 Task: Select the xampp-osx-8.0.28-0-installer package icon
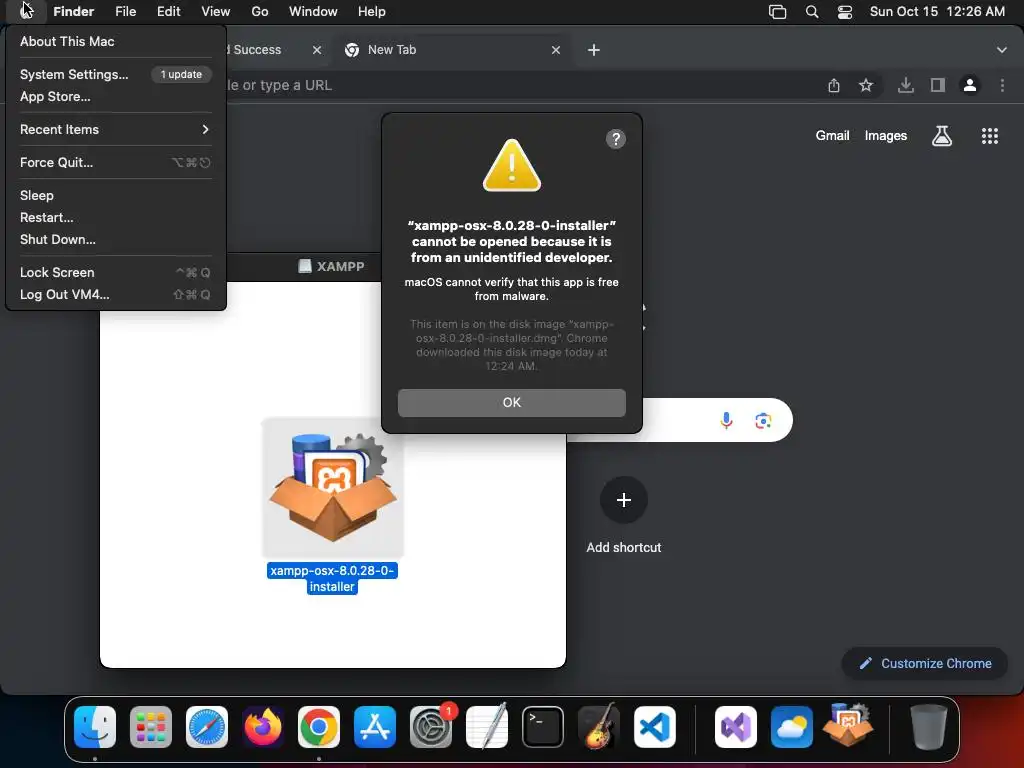pyautogui.click(x=333, y=488)
